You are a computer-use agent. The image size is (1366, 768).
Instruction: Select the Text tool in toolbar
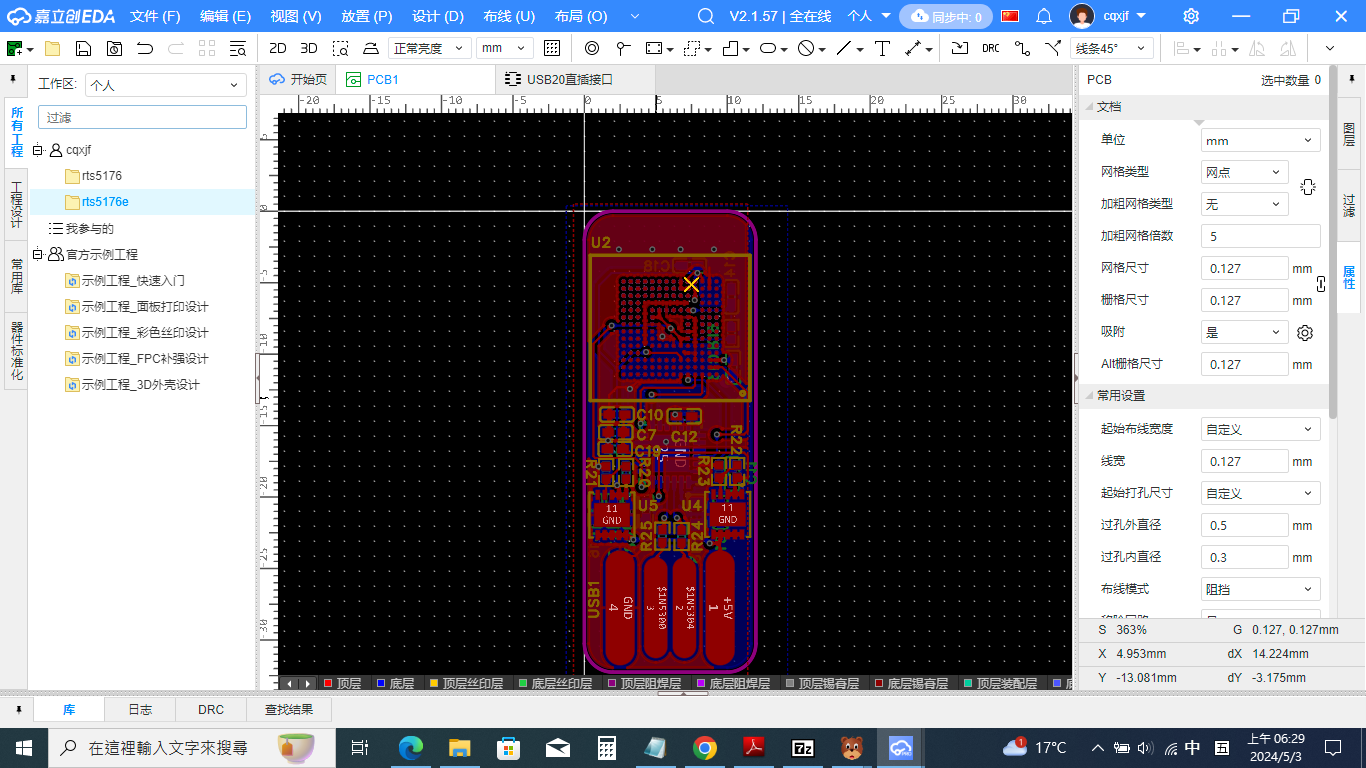882,48
